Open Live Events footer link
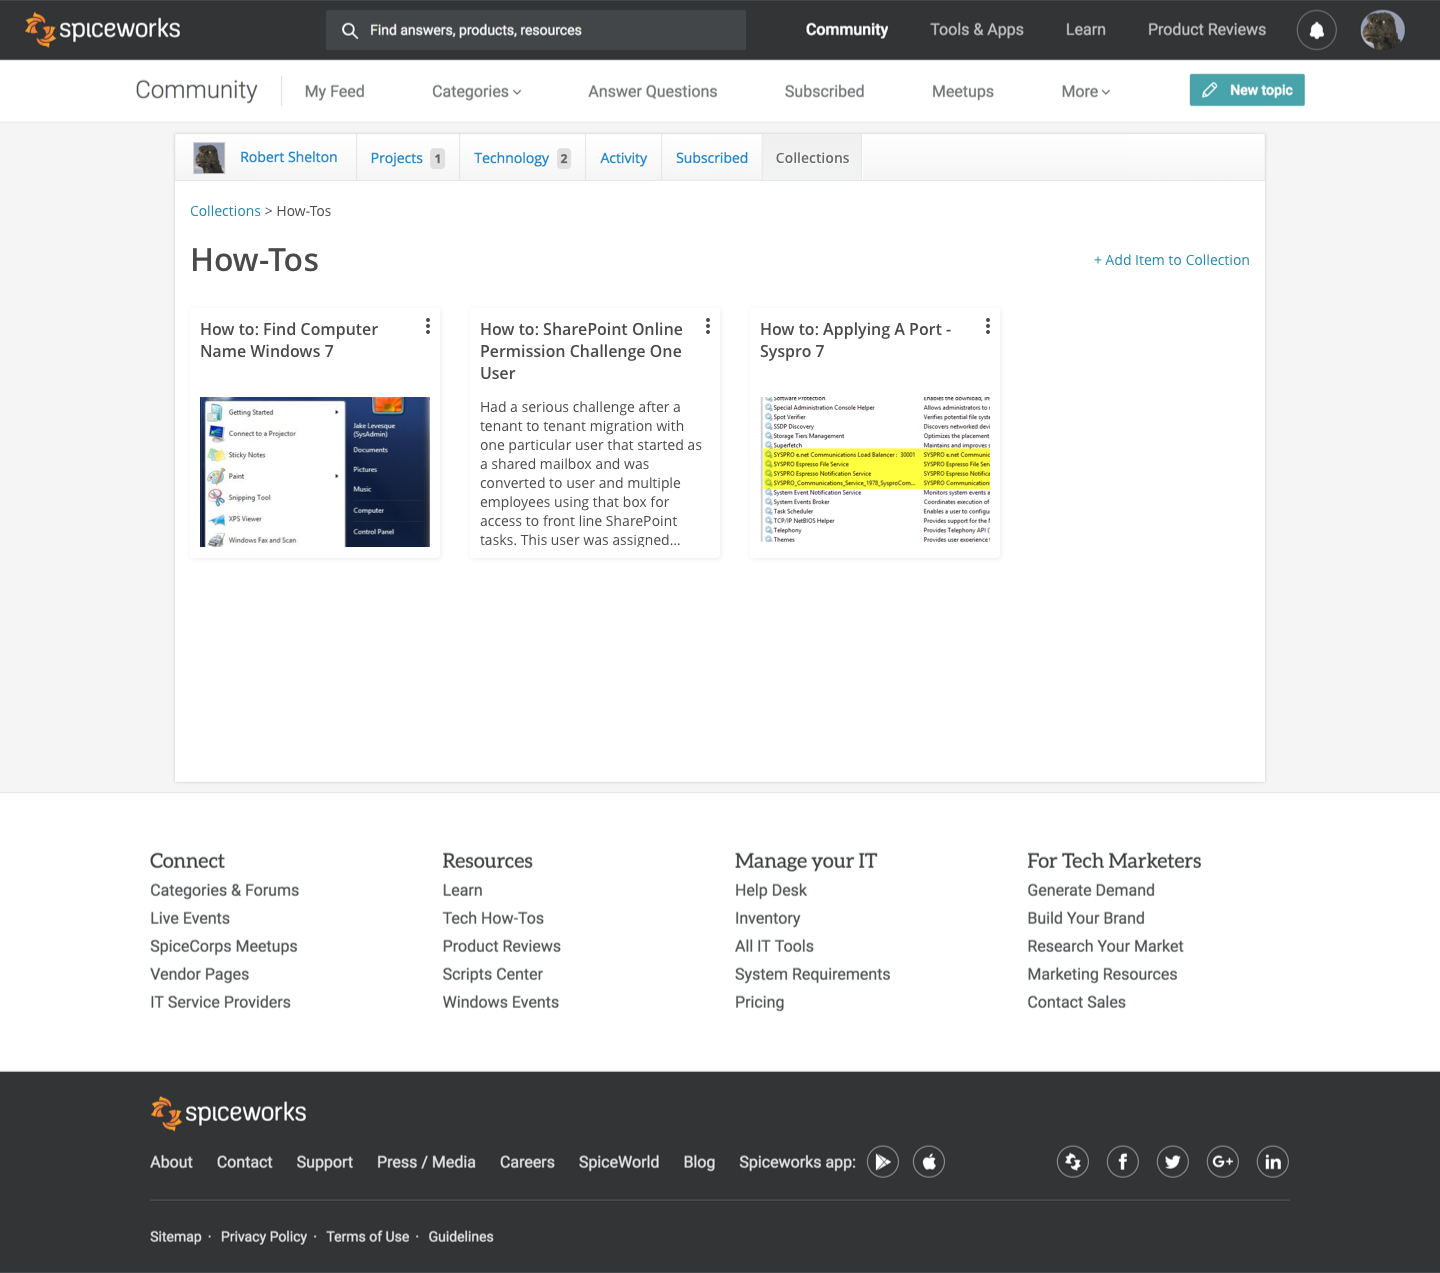Image resolution: width=1440 pixels, height=1273 pixels. pos(190,918)
